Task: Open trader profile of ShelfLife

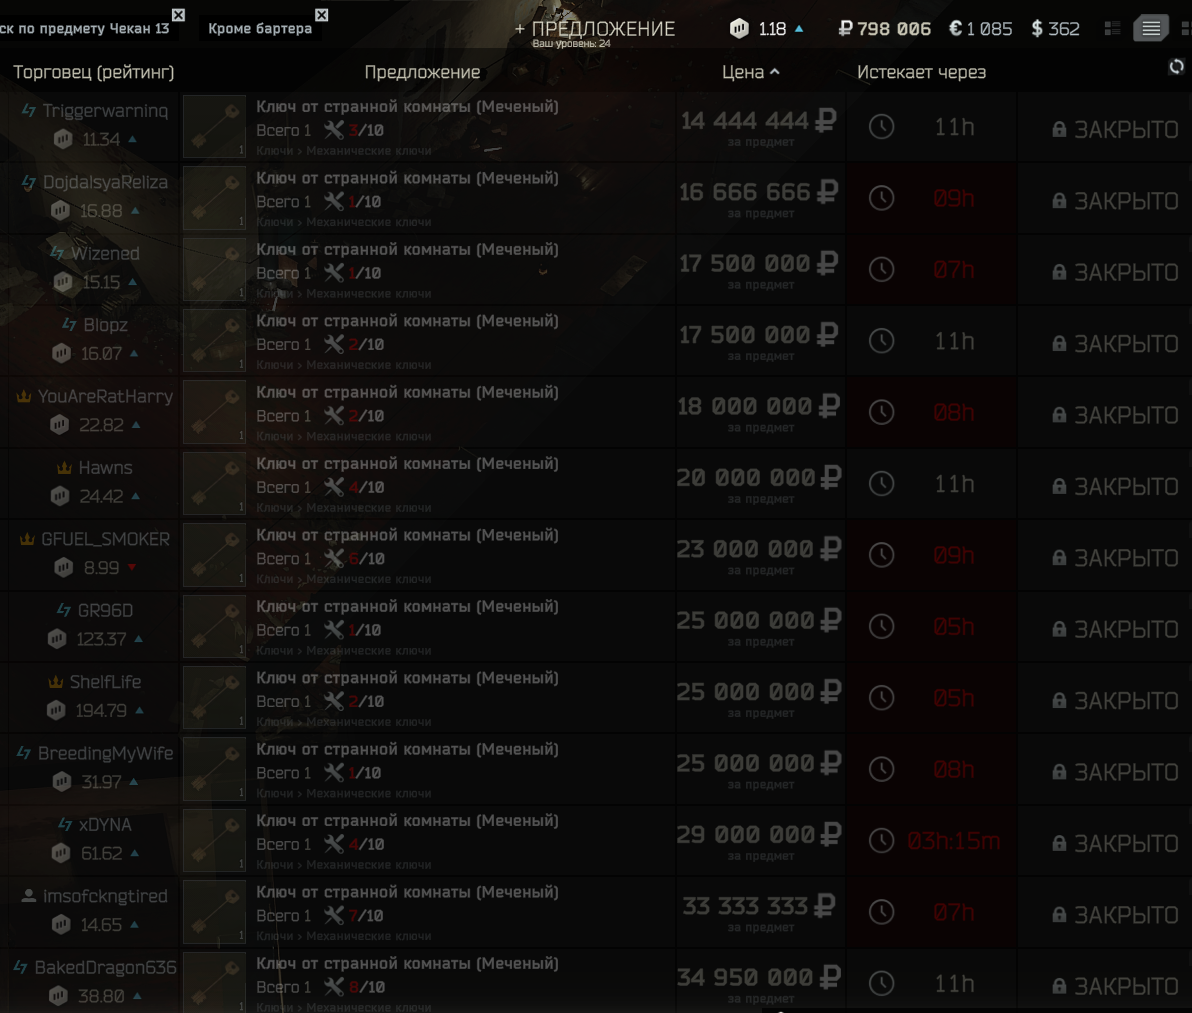Action: tap(105, 682)
